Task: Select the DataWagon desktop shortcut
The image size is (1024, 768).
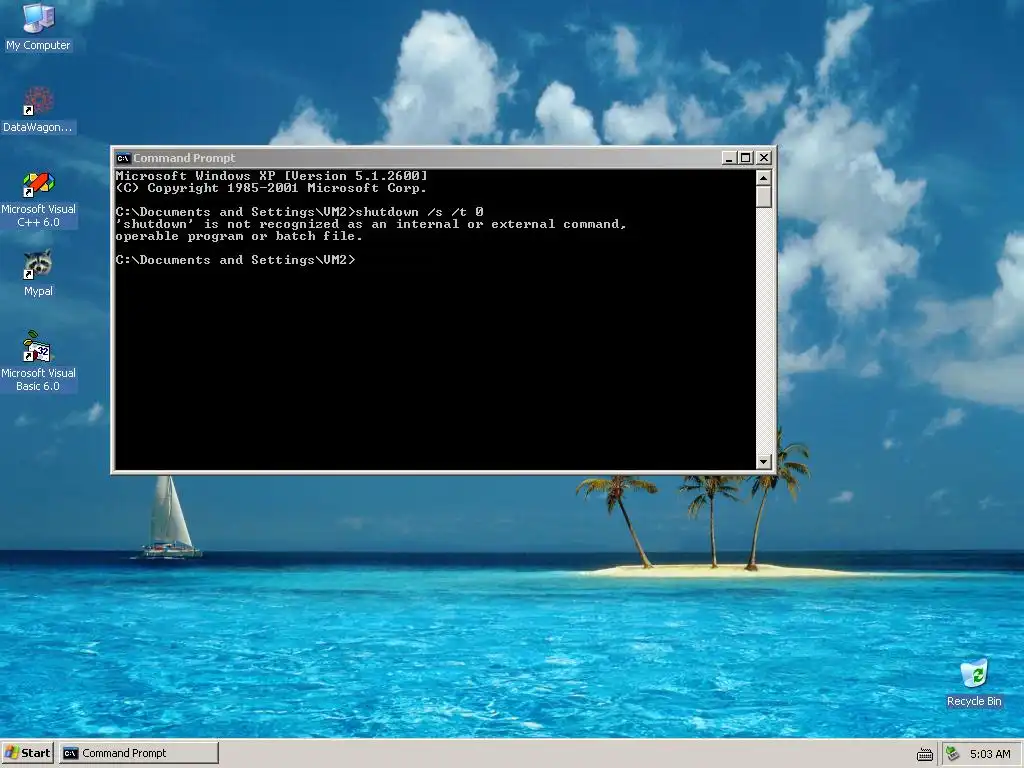Action: click(x=38, y=110)
